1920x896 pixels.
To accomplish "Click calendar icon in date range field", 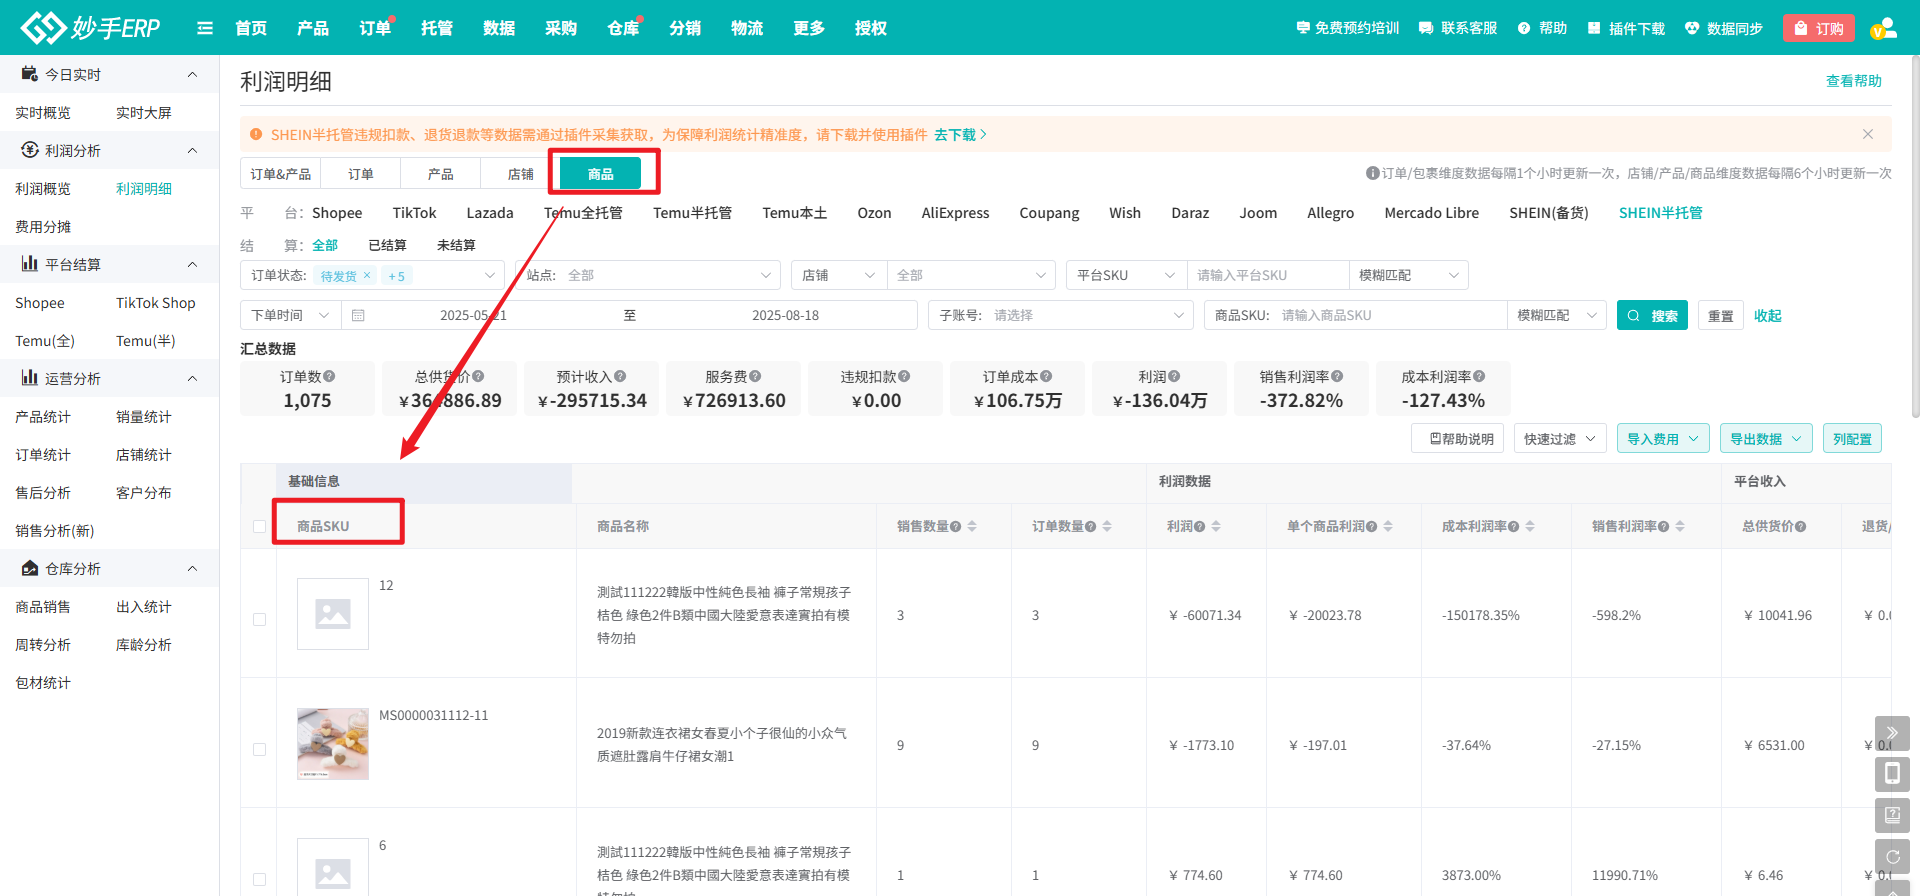I will pos(358,315).
